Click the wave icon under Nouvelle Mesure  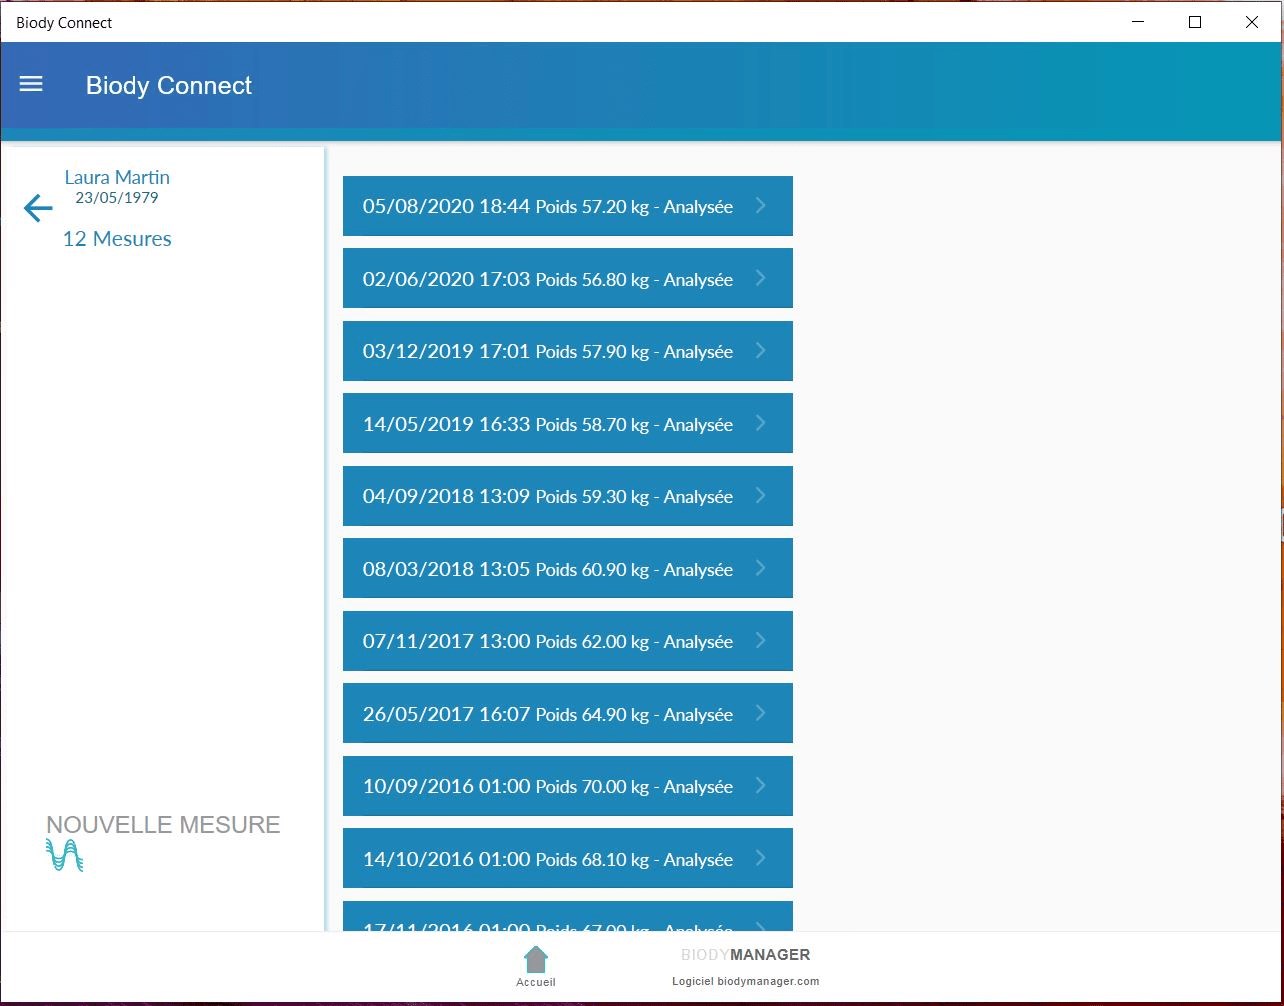click(64, 855)
